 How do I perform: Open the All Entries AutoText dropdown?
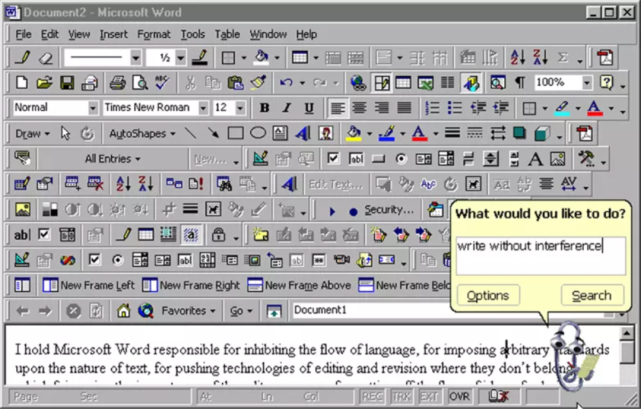coord(112,159)
